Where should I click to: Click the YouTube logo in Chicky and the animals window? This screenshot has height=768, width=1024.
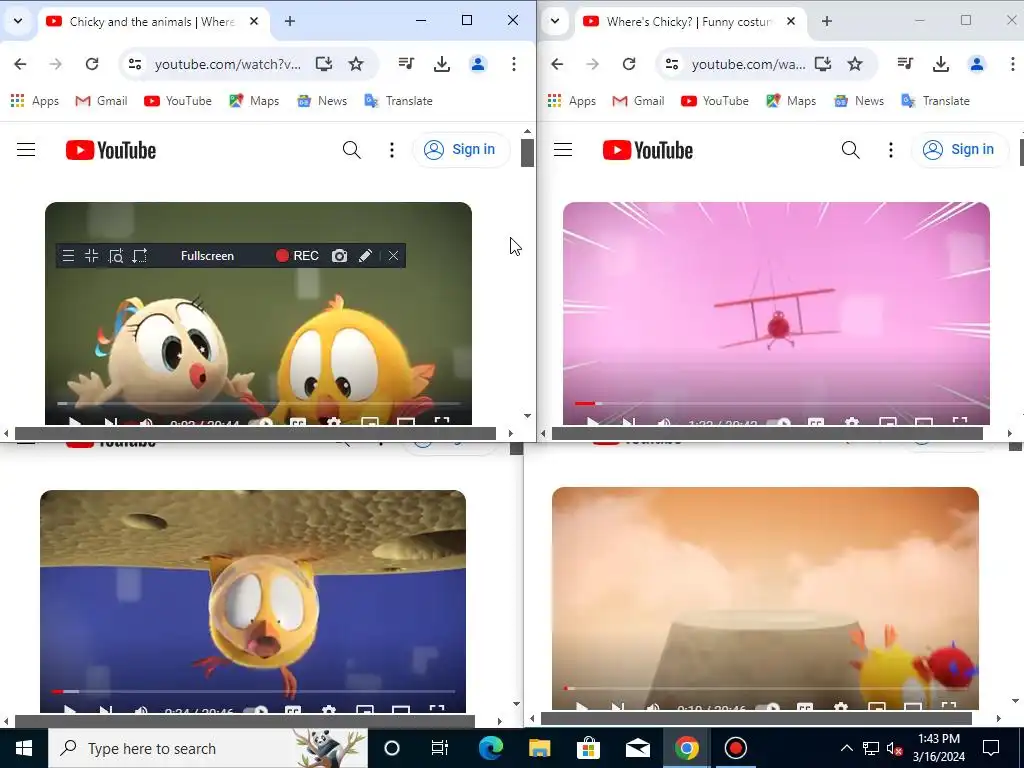111,150
